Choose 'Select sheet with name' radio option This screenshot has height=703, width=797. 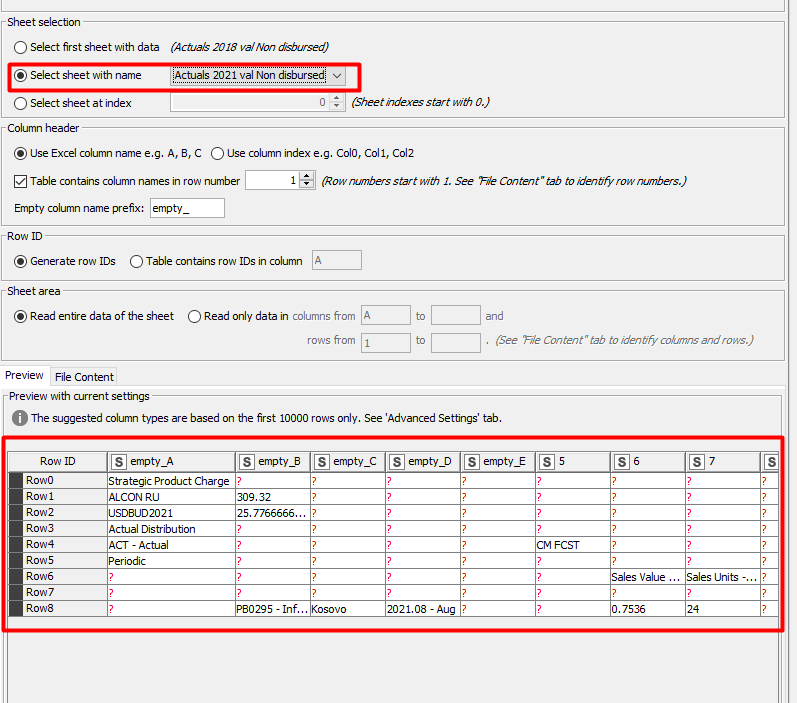tap(20, 75)
